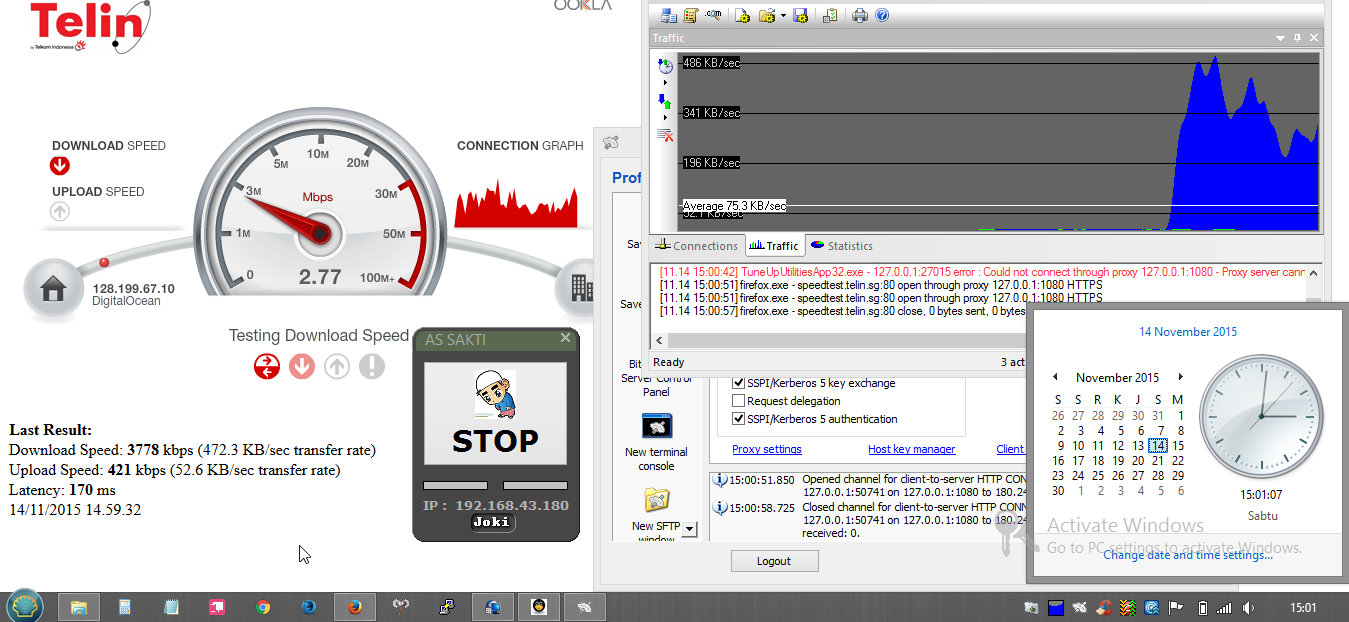Click the latency test step circle icon
Image resolution: width=1349 pixels, height=622 pixels.
tap(267, 366)
